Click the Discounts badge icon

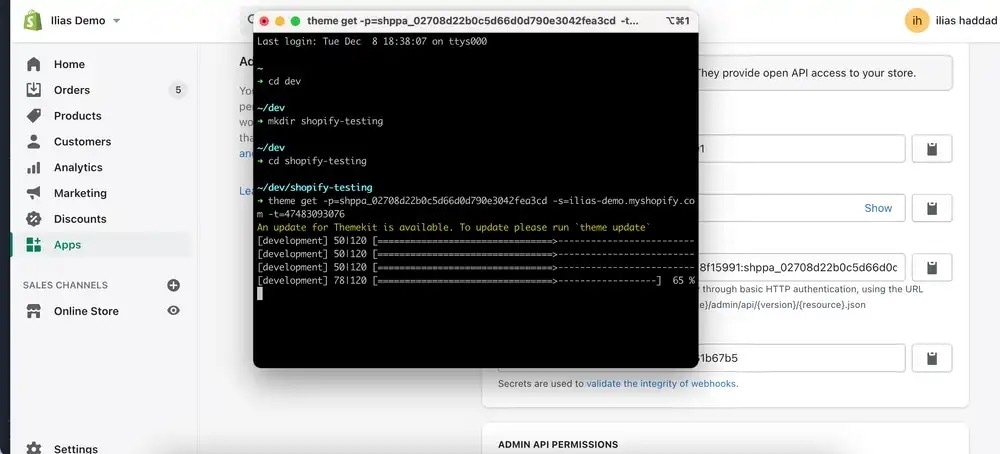point(34,219)
